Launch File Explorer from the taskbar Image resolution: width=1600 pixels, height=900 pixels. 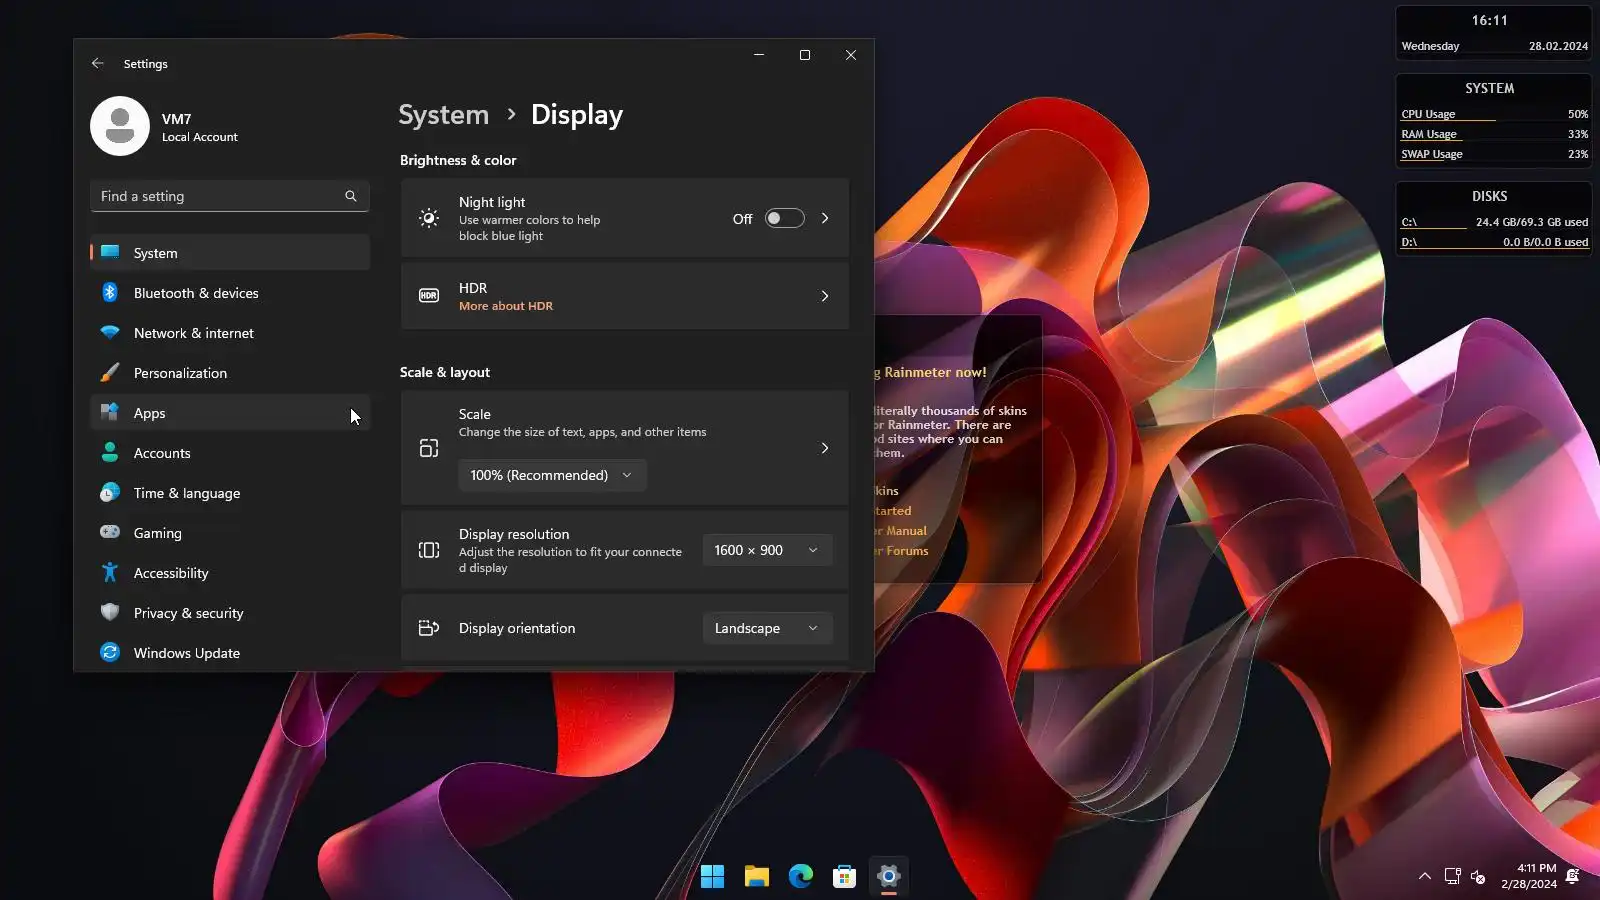[757, 877]
